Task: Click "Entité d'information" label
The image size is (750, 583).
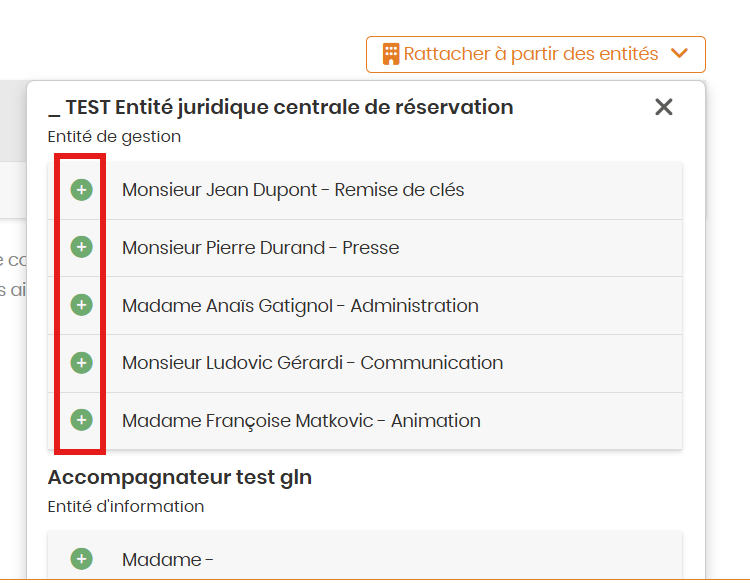Action: tap(126, 506)
